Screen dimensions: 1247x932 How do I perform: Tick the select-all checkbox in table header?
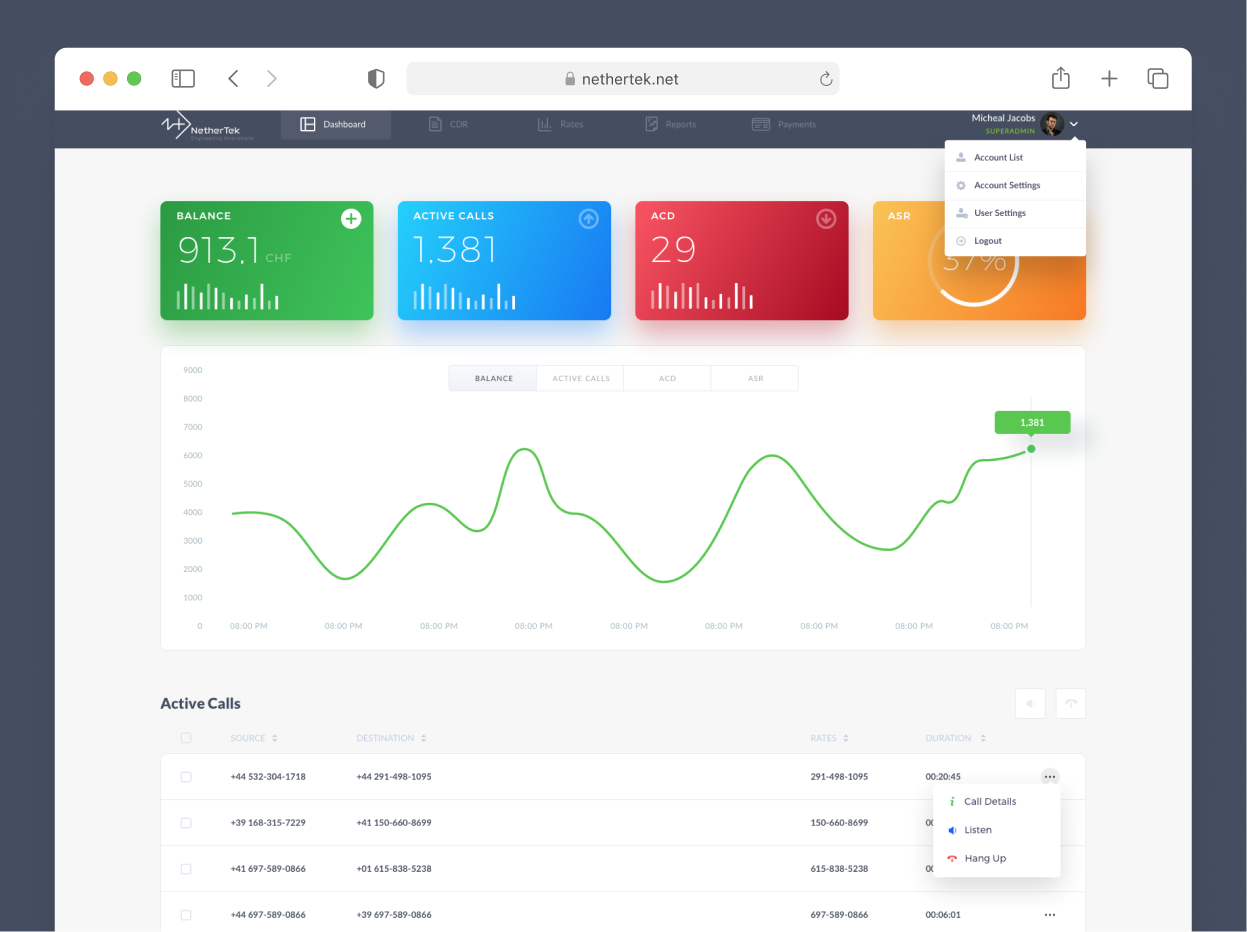pos(186,738)
